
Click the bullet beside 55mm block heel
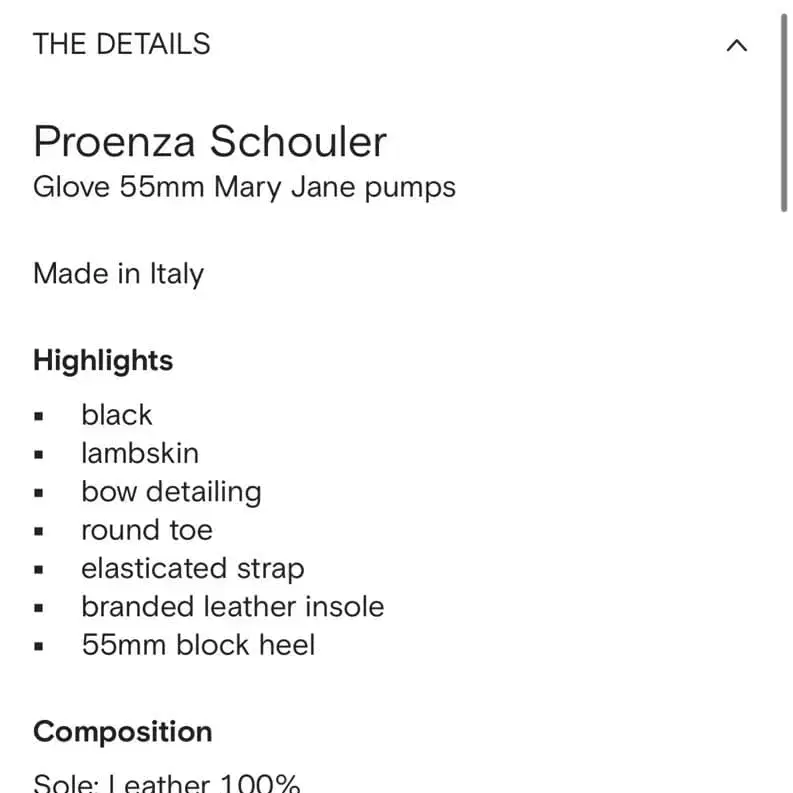[x=39, y=646]
